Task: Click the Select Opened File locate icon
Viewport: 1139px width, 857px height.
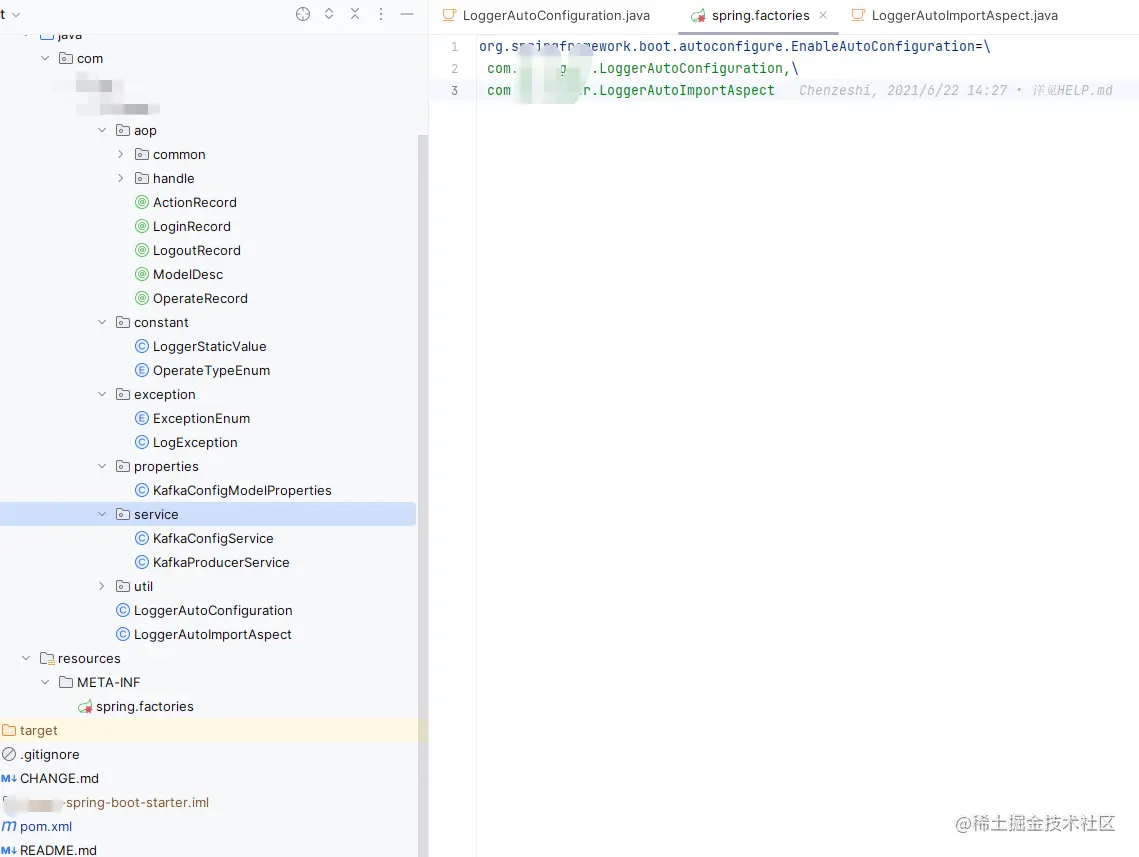Action: [x=303, y=14]
